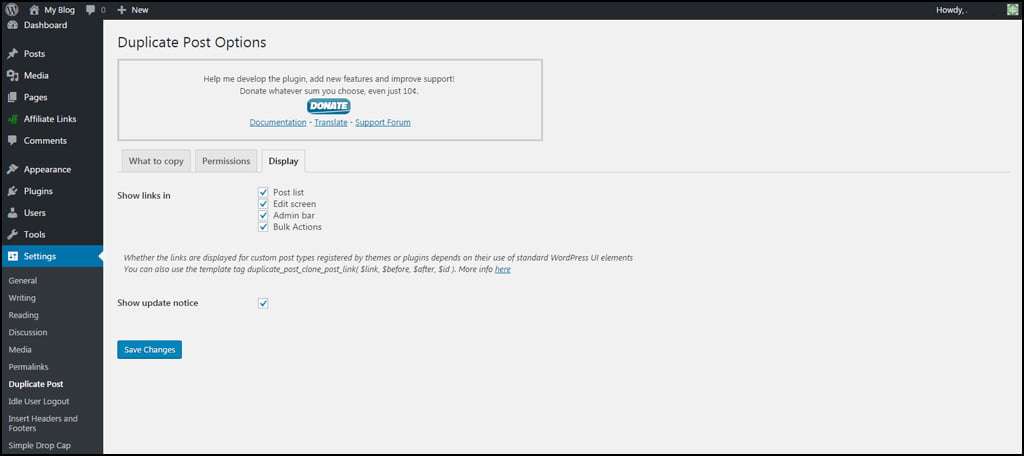Open Writing settings submenu

pyautogui.click(x=22, y=298)
